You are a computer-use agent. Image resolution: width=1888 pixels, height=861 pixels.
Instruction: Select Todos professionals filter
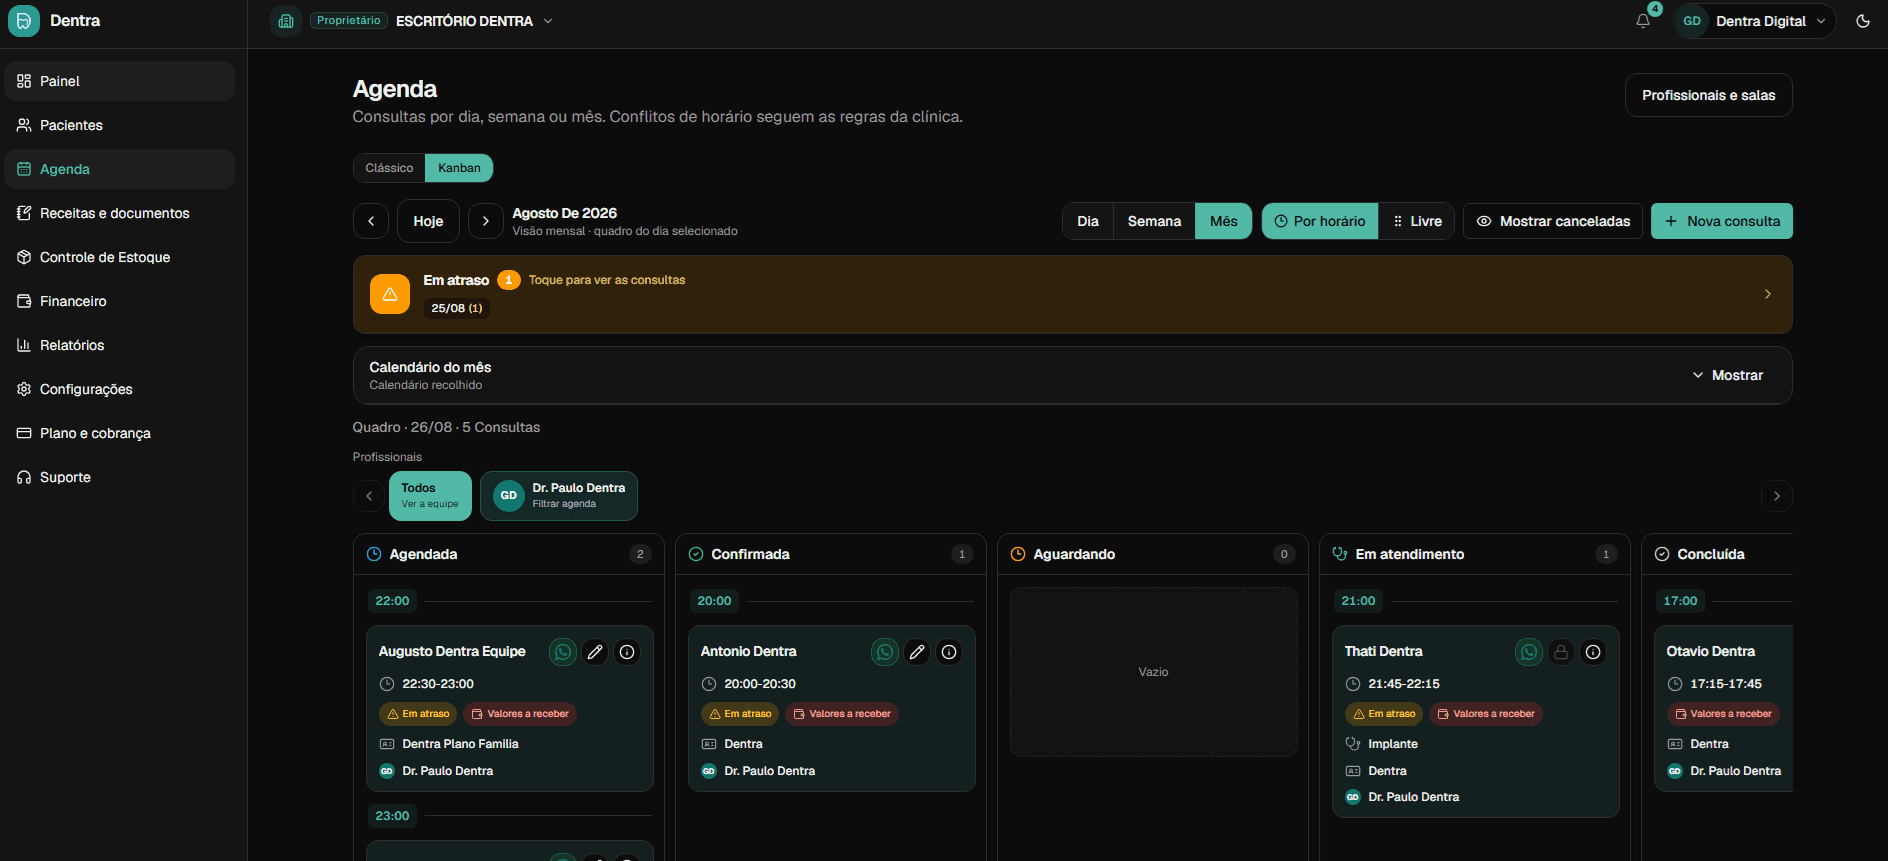(x=430, y=496)
